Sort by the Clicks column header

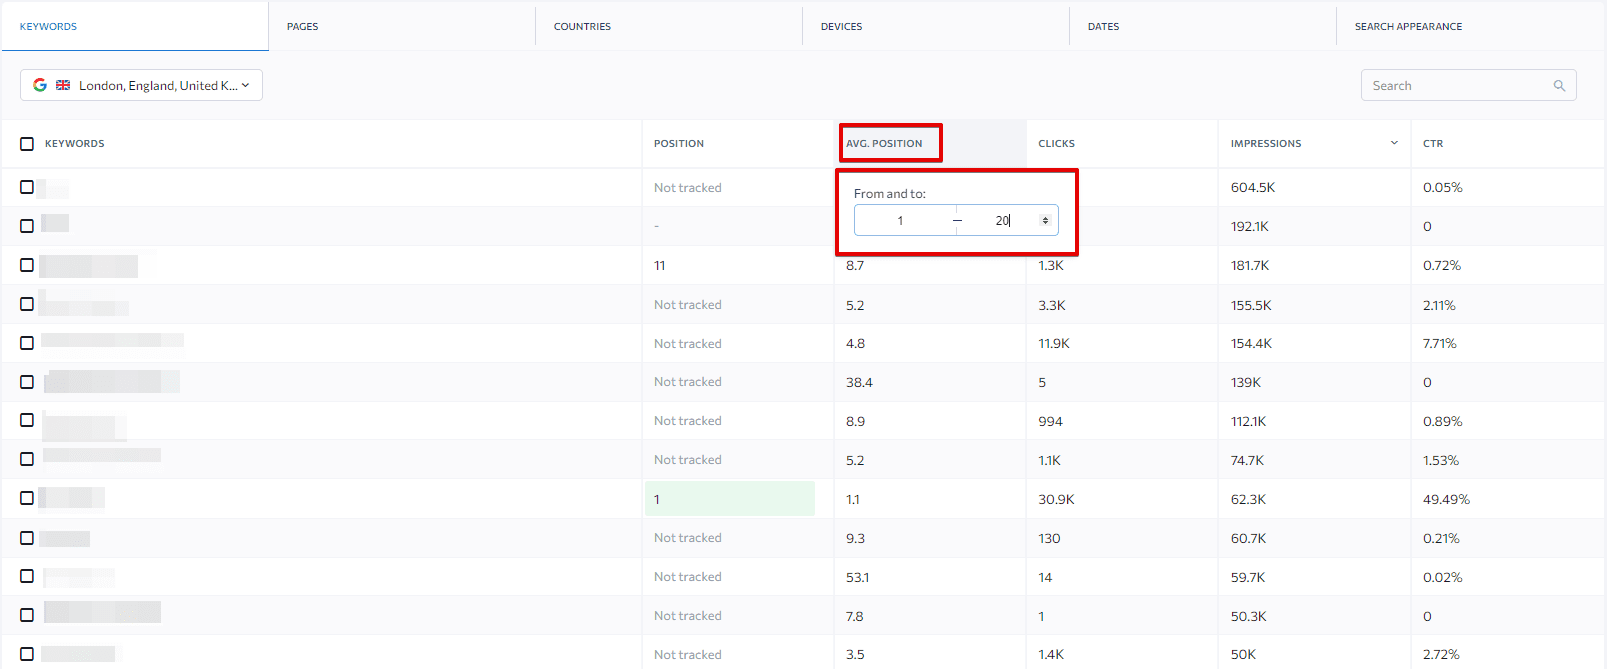[1056, 144]
